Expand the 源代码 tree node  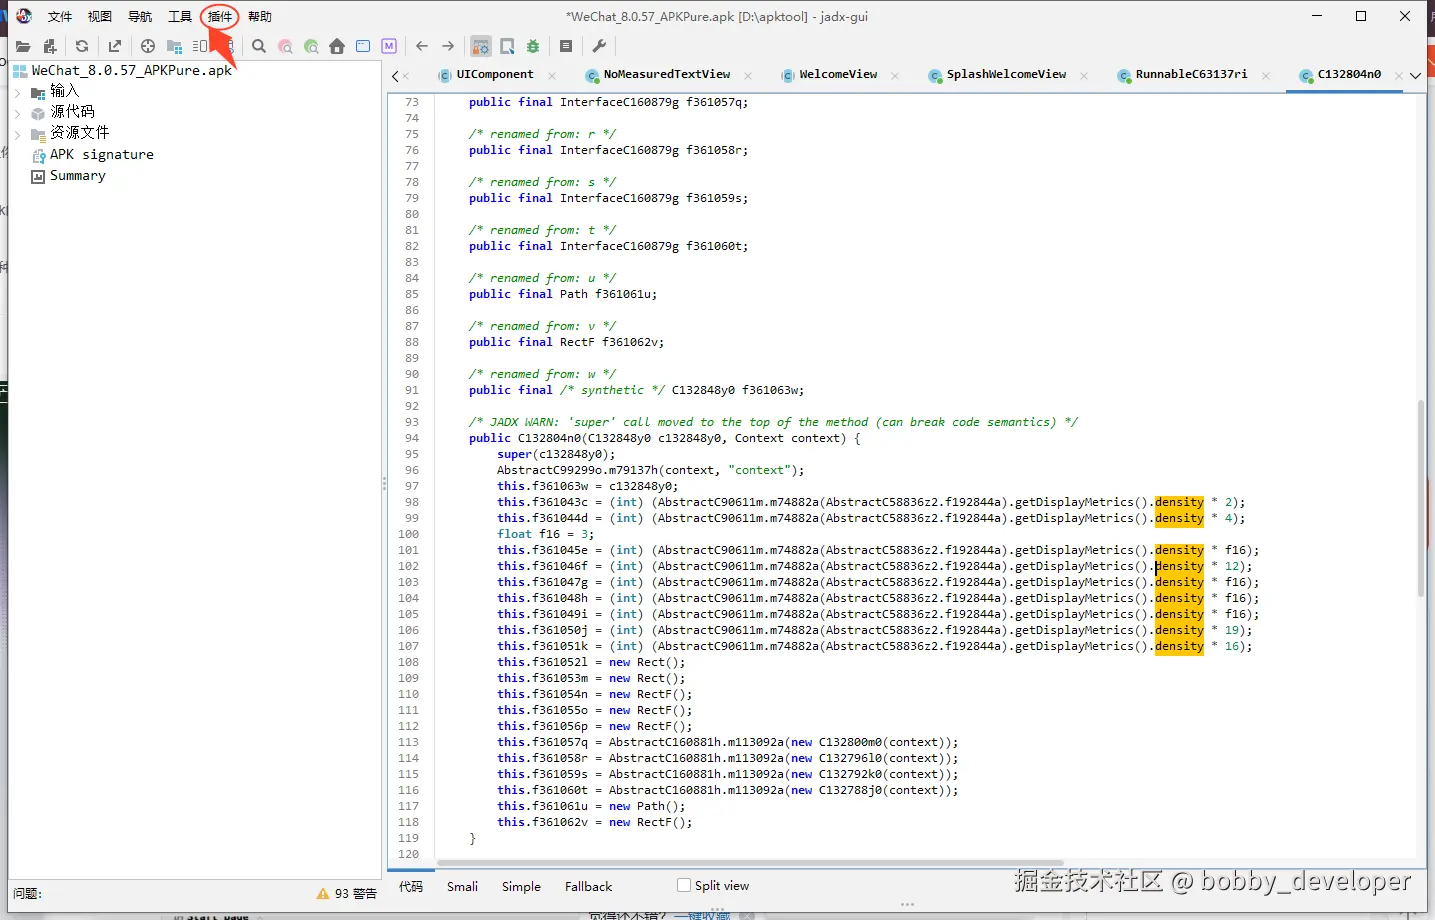pyautogui.click(x=17, y=113)
